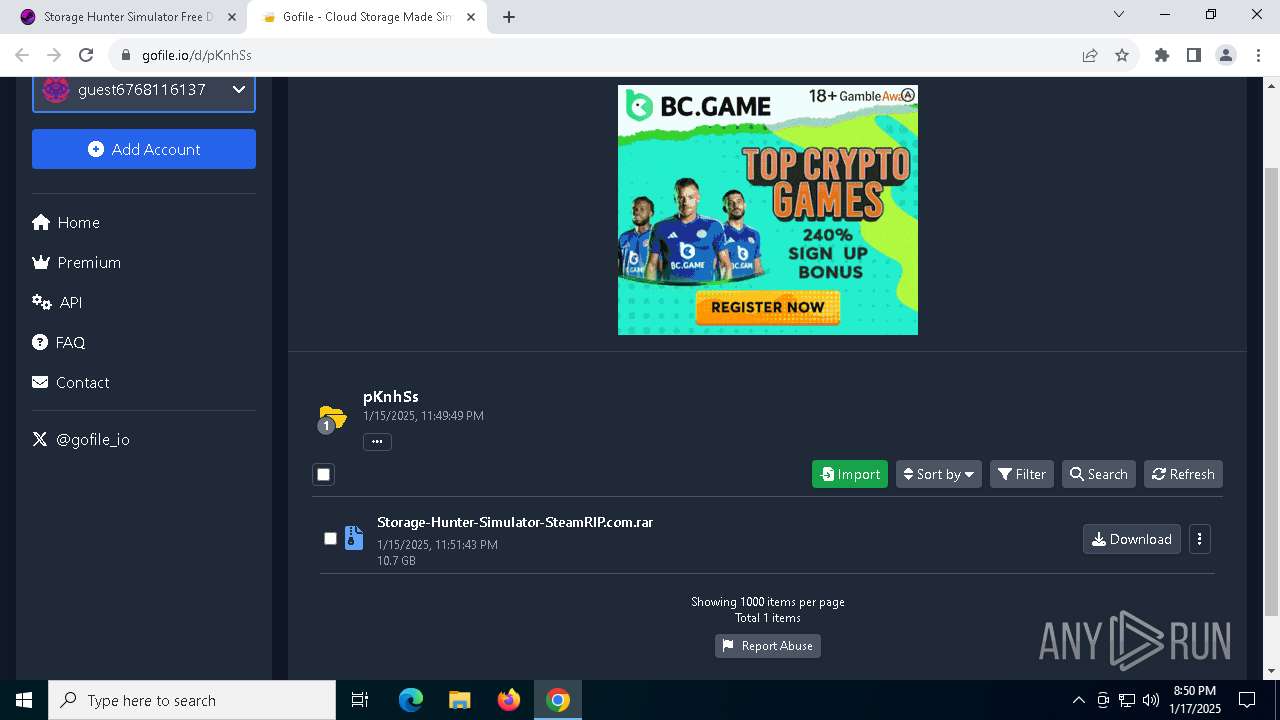The height and width of the screenshot is (720, 1280).
Task: Open the Chrome three-dot menu
Action: (x=1258, y=56)
